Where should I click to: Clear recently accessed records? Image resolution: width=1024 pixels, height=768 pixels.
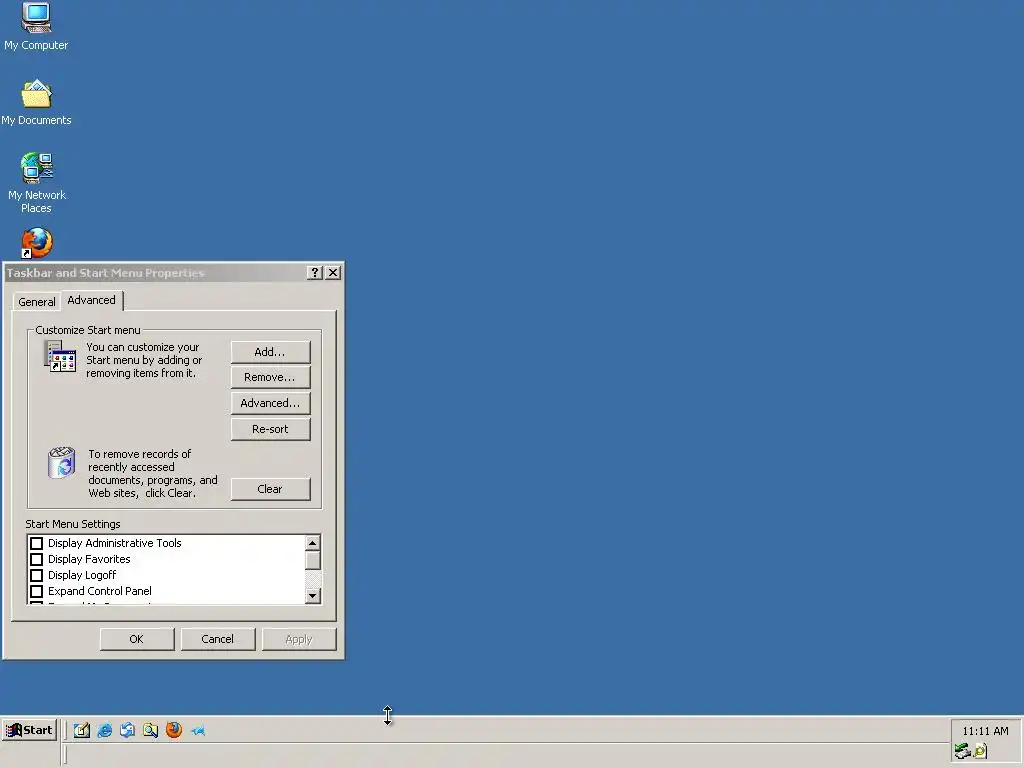[x=270, y=489]
